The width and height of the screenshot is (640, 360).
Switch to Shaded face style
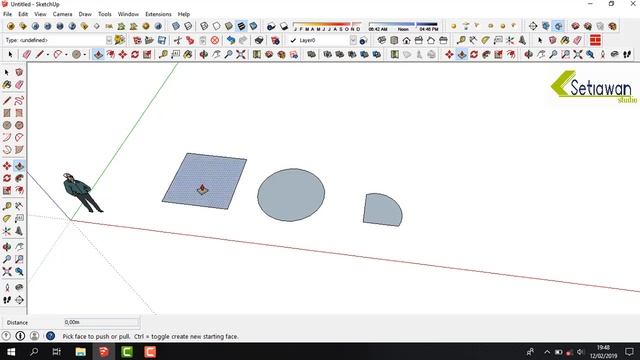229,26
